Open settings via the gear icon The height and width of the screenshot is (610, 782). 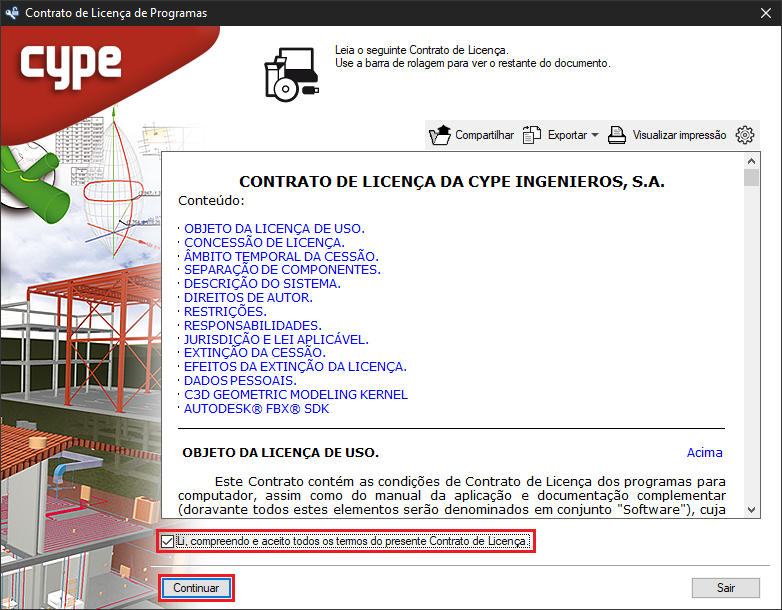tap(745, 135)
